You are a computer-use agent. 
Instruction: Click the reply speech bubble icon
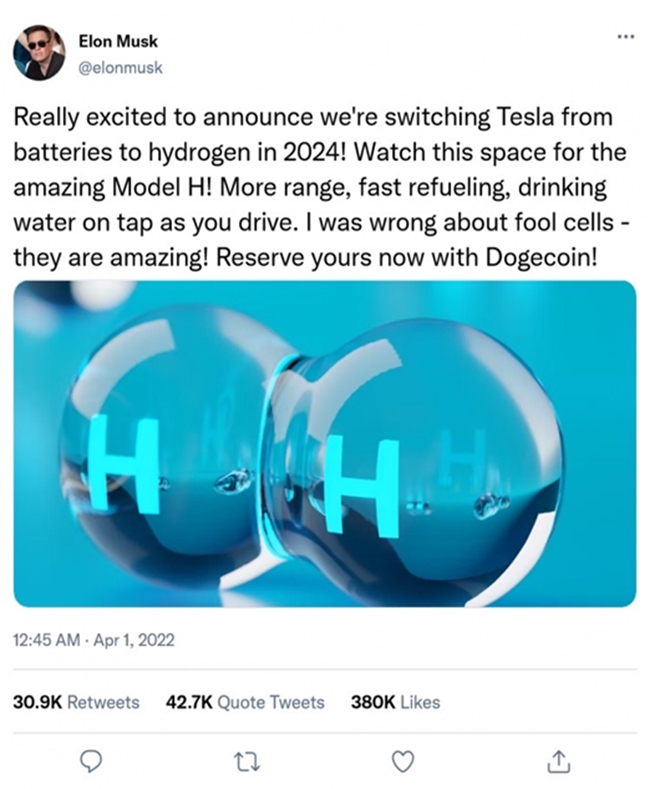[91, 761]
